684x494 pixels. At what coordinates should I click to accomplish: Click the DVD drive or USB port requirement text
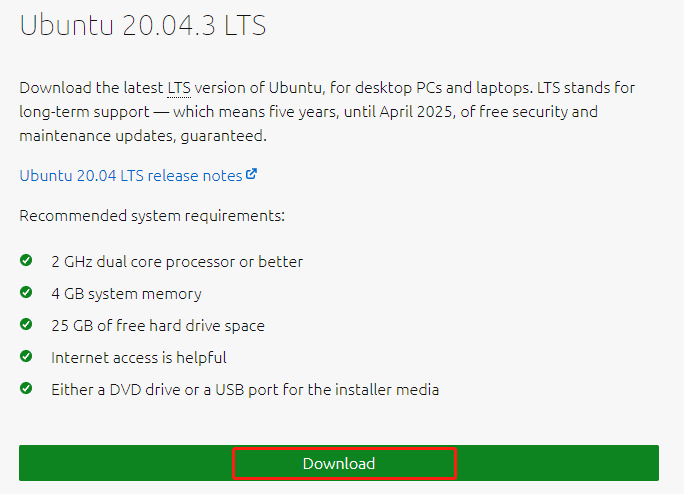coord(245,390)
